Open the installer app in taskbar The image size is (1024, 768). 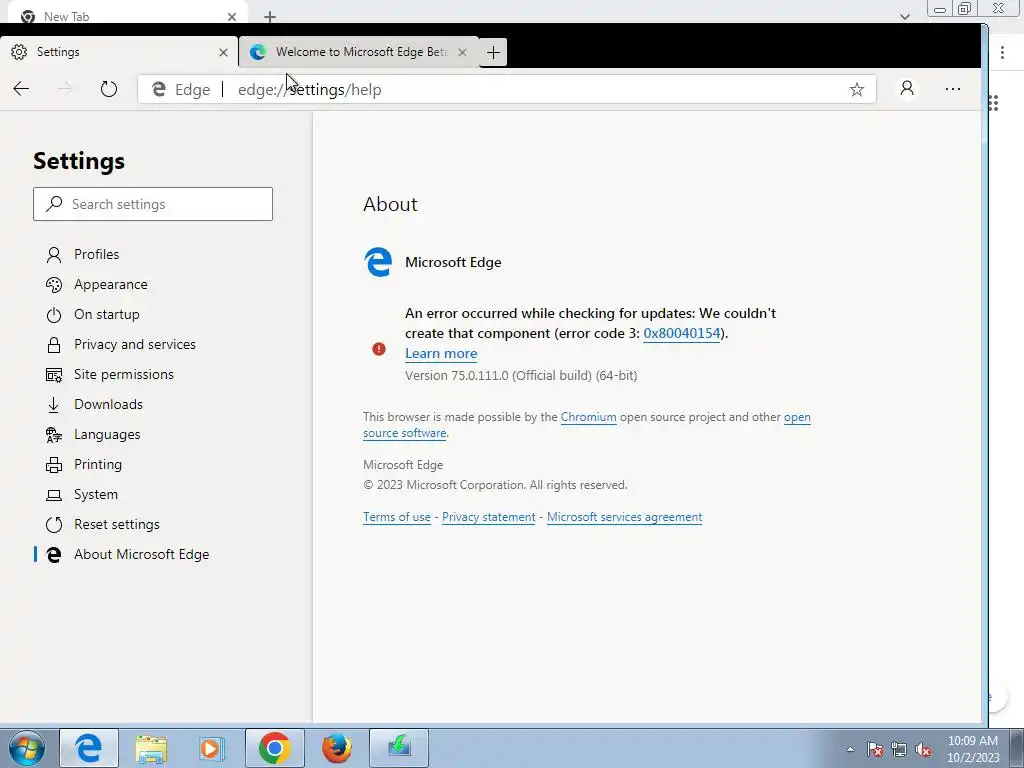[399, 748]
